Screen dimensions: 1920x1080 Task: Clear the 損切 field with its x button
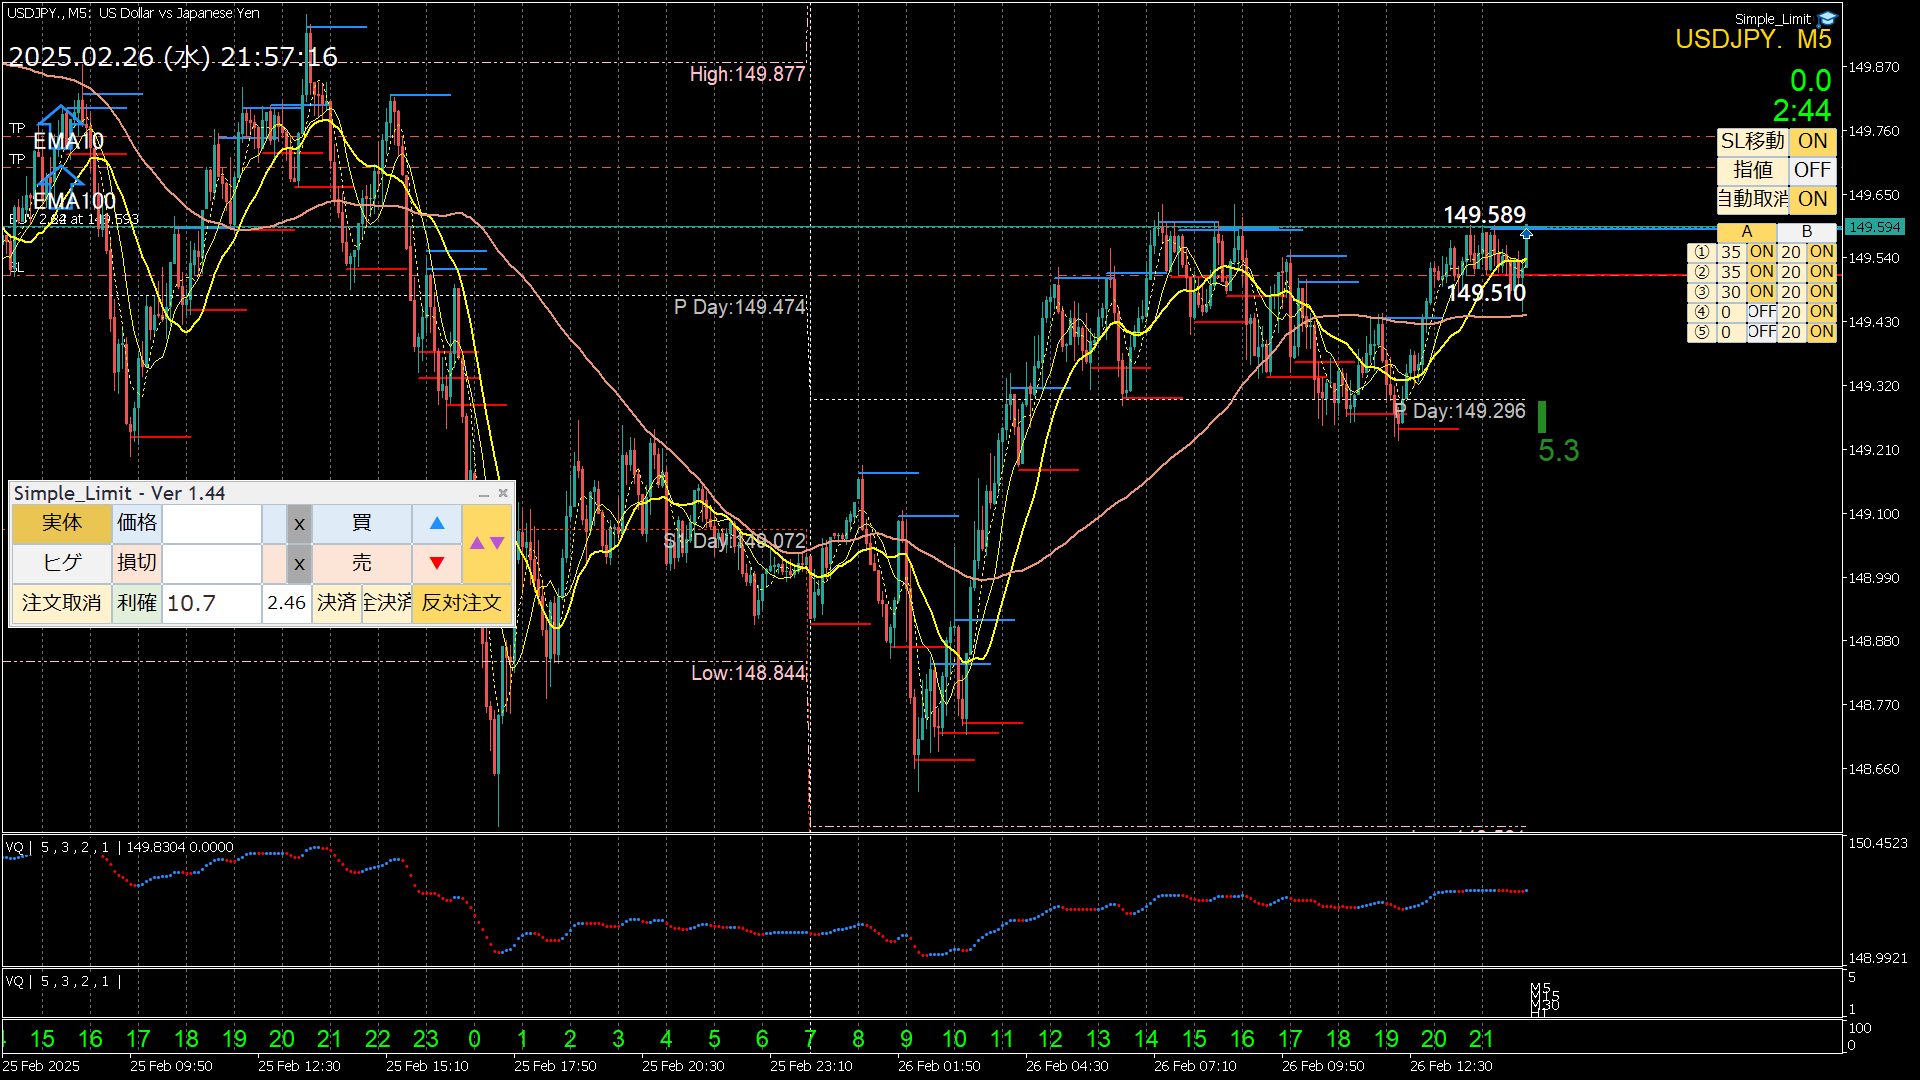(x=299, y=563)
